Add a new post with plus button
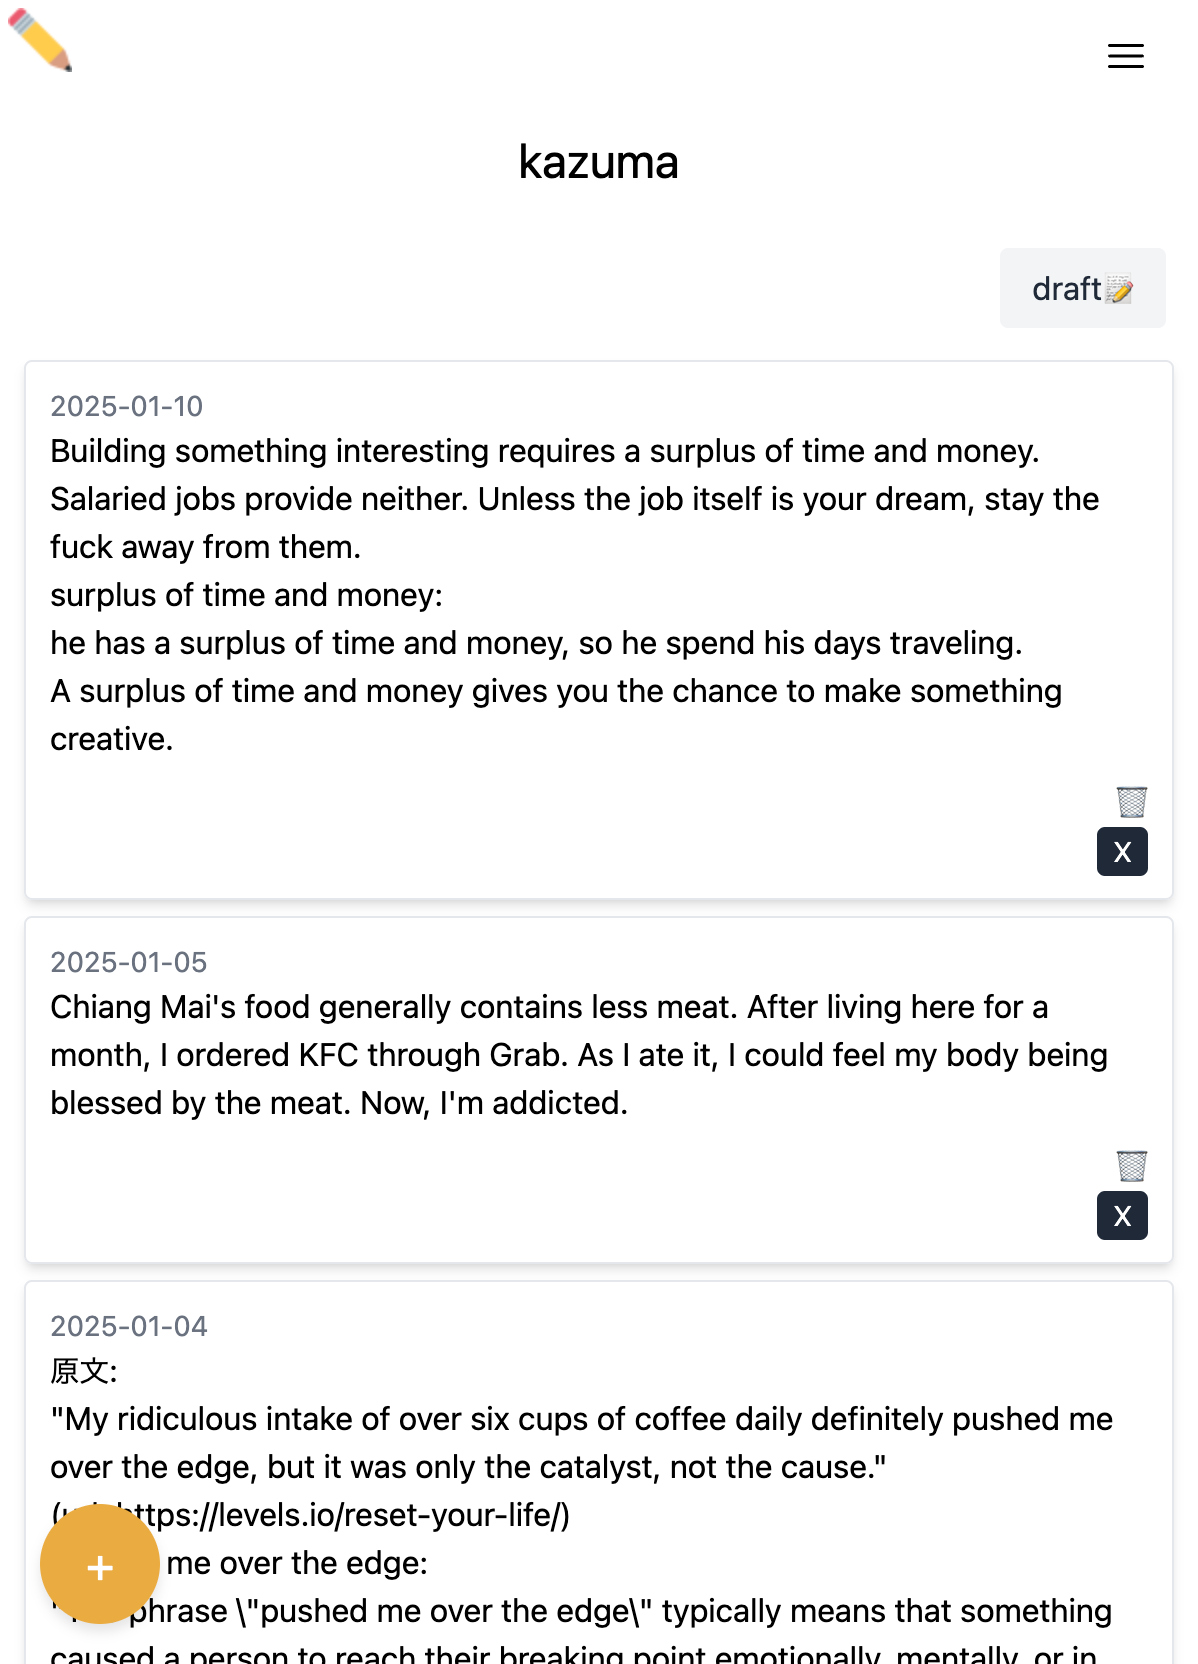Screen dimensions: 1198x1664 click(x=100, y=1565)
